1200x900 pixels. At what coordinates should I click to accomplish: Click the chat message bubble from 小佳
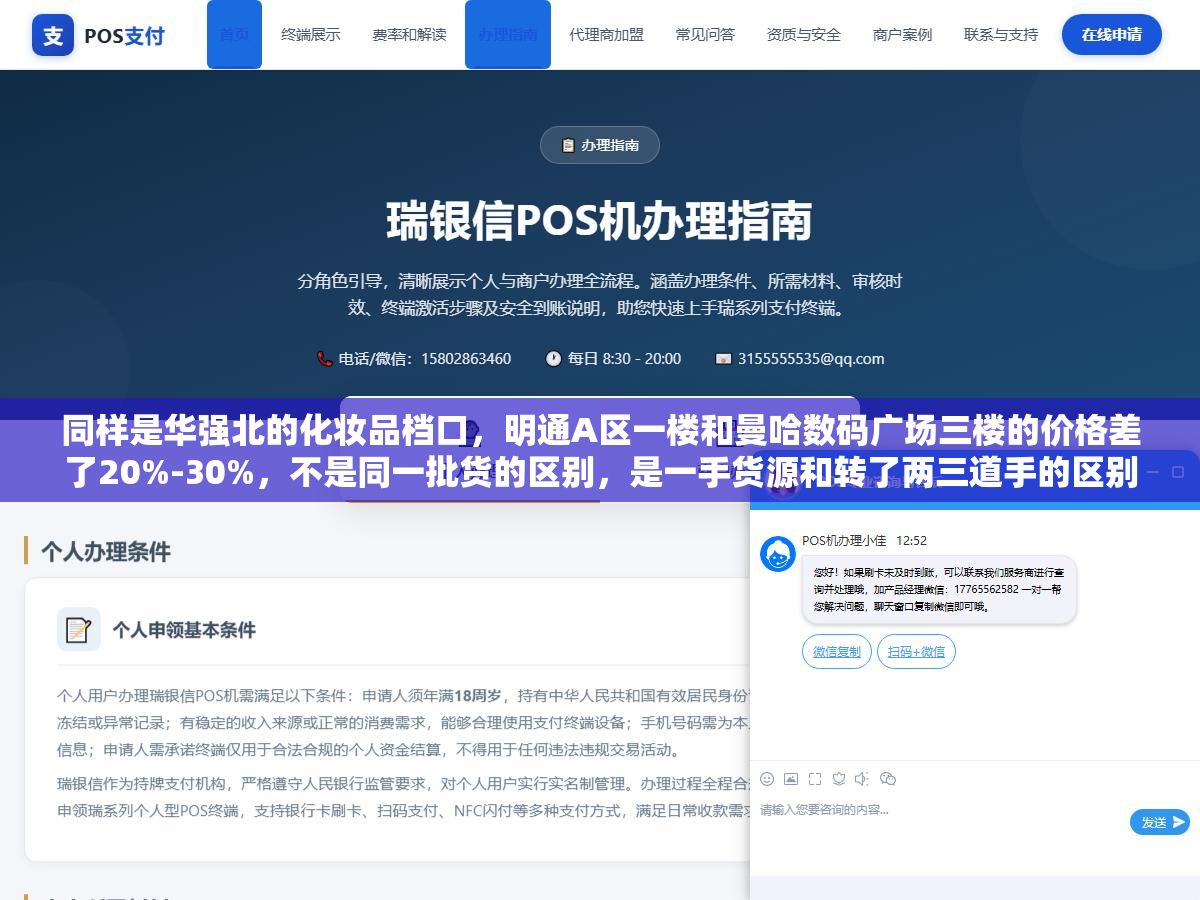939,590
